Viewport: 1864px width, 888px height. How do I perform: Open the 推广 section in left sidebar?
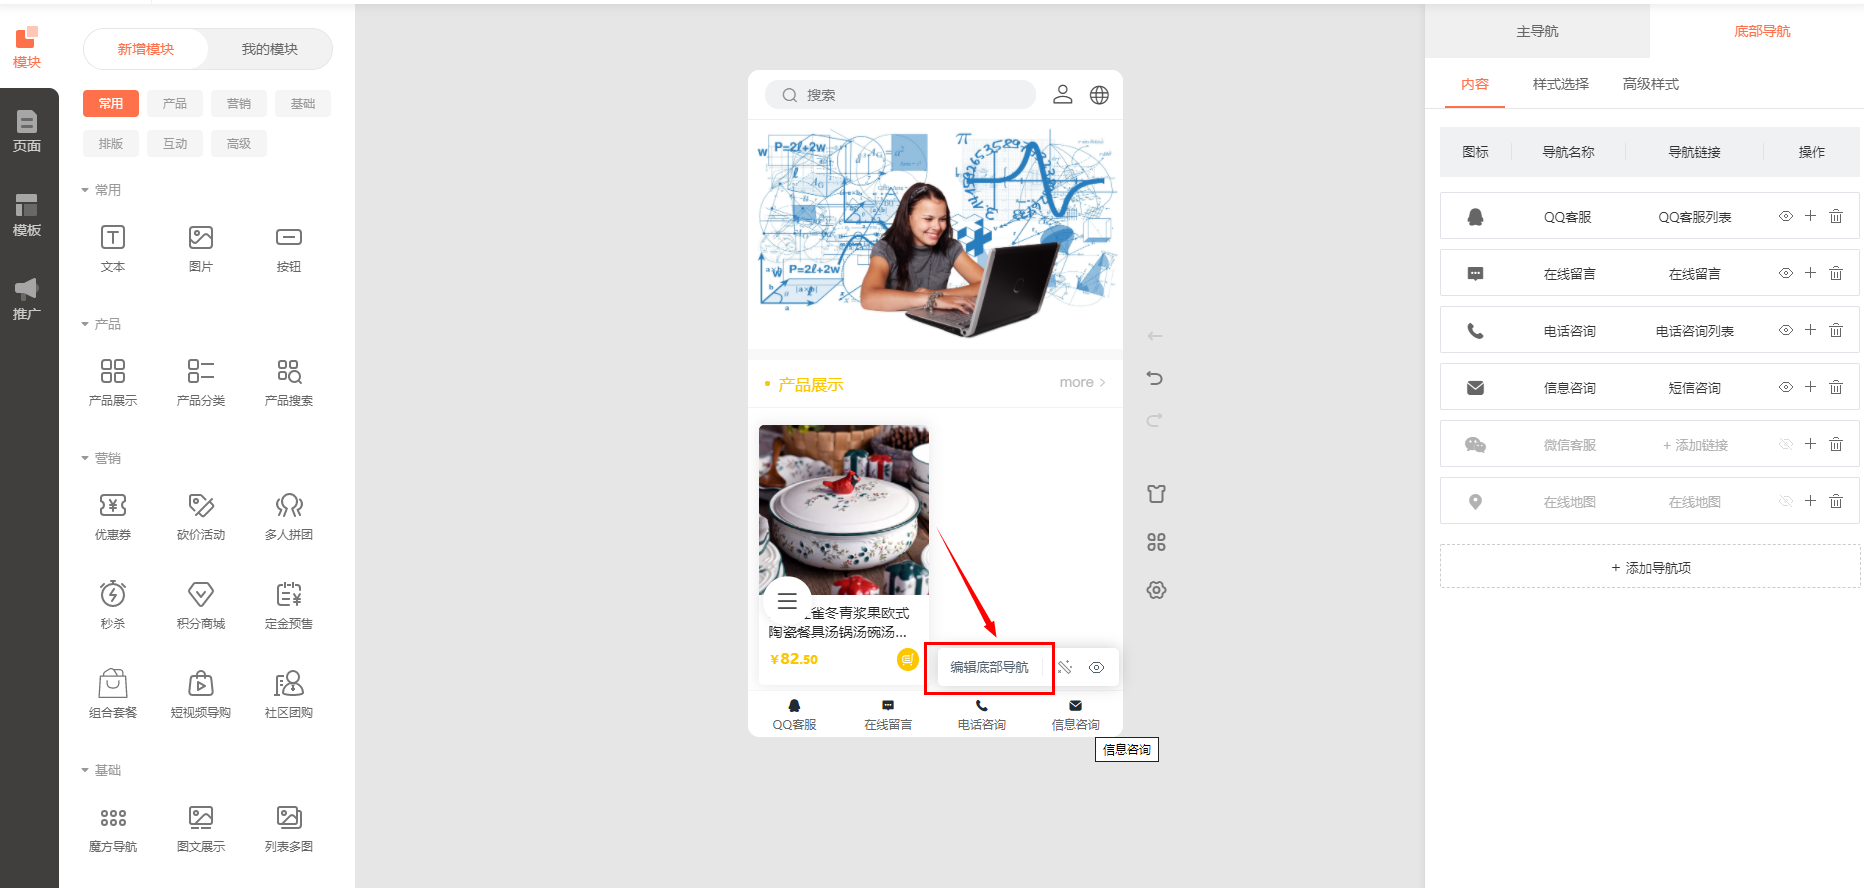pyautogui.click(x=27, y=299)
